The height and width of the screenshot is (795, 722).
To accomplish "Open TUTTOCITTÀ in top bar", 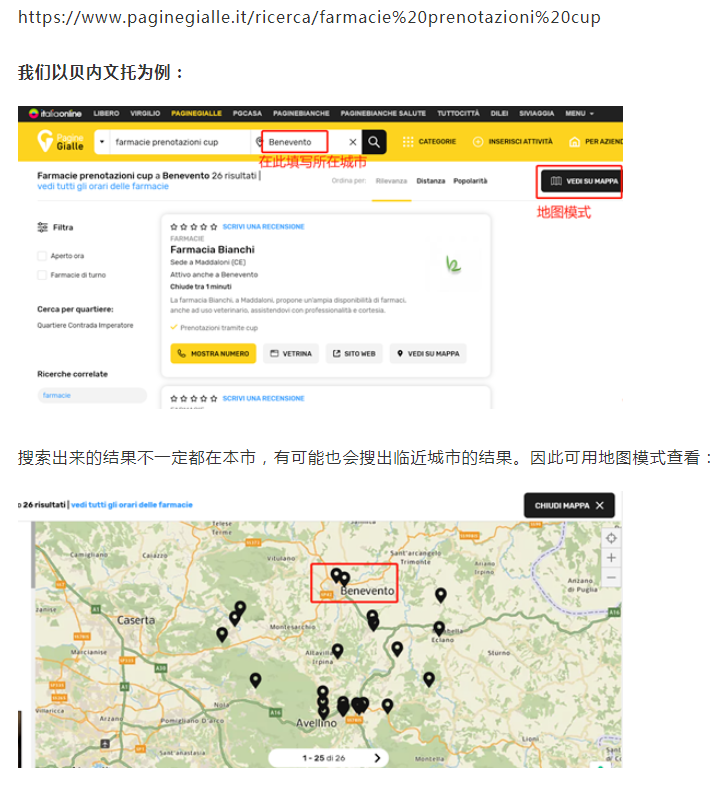I will tap(458, 114).
